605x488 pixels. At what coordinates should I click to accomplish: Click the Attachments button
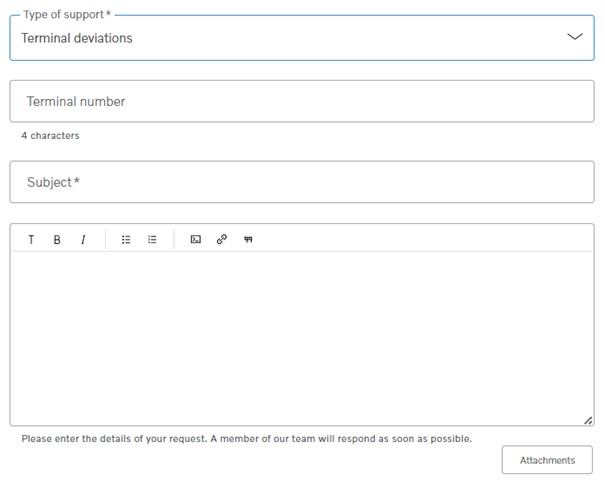pyautogui.click(x=547, y=460)
